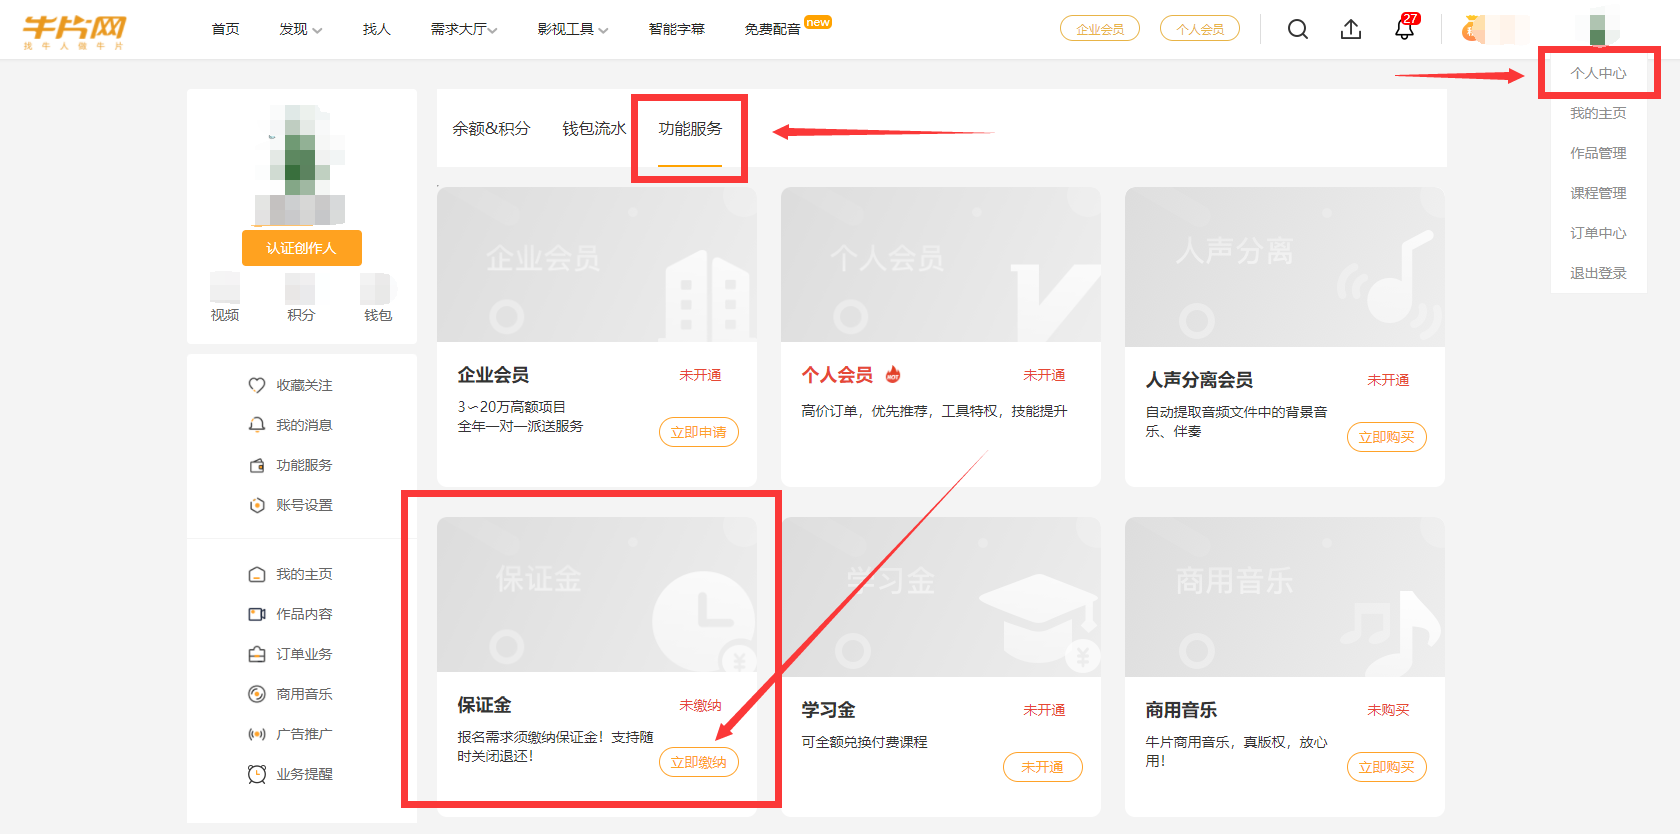Viewport: 1680px width, 834px height.
Task: Expand the 需求大厅 dropdown menu
Action: pos(464,29)
